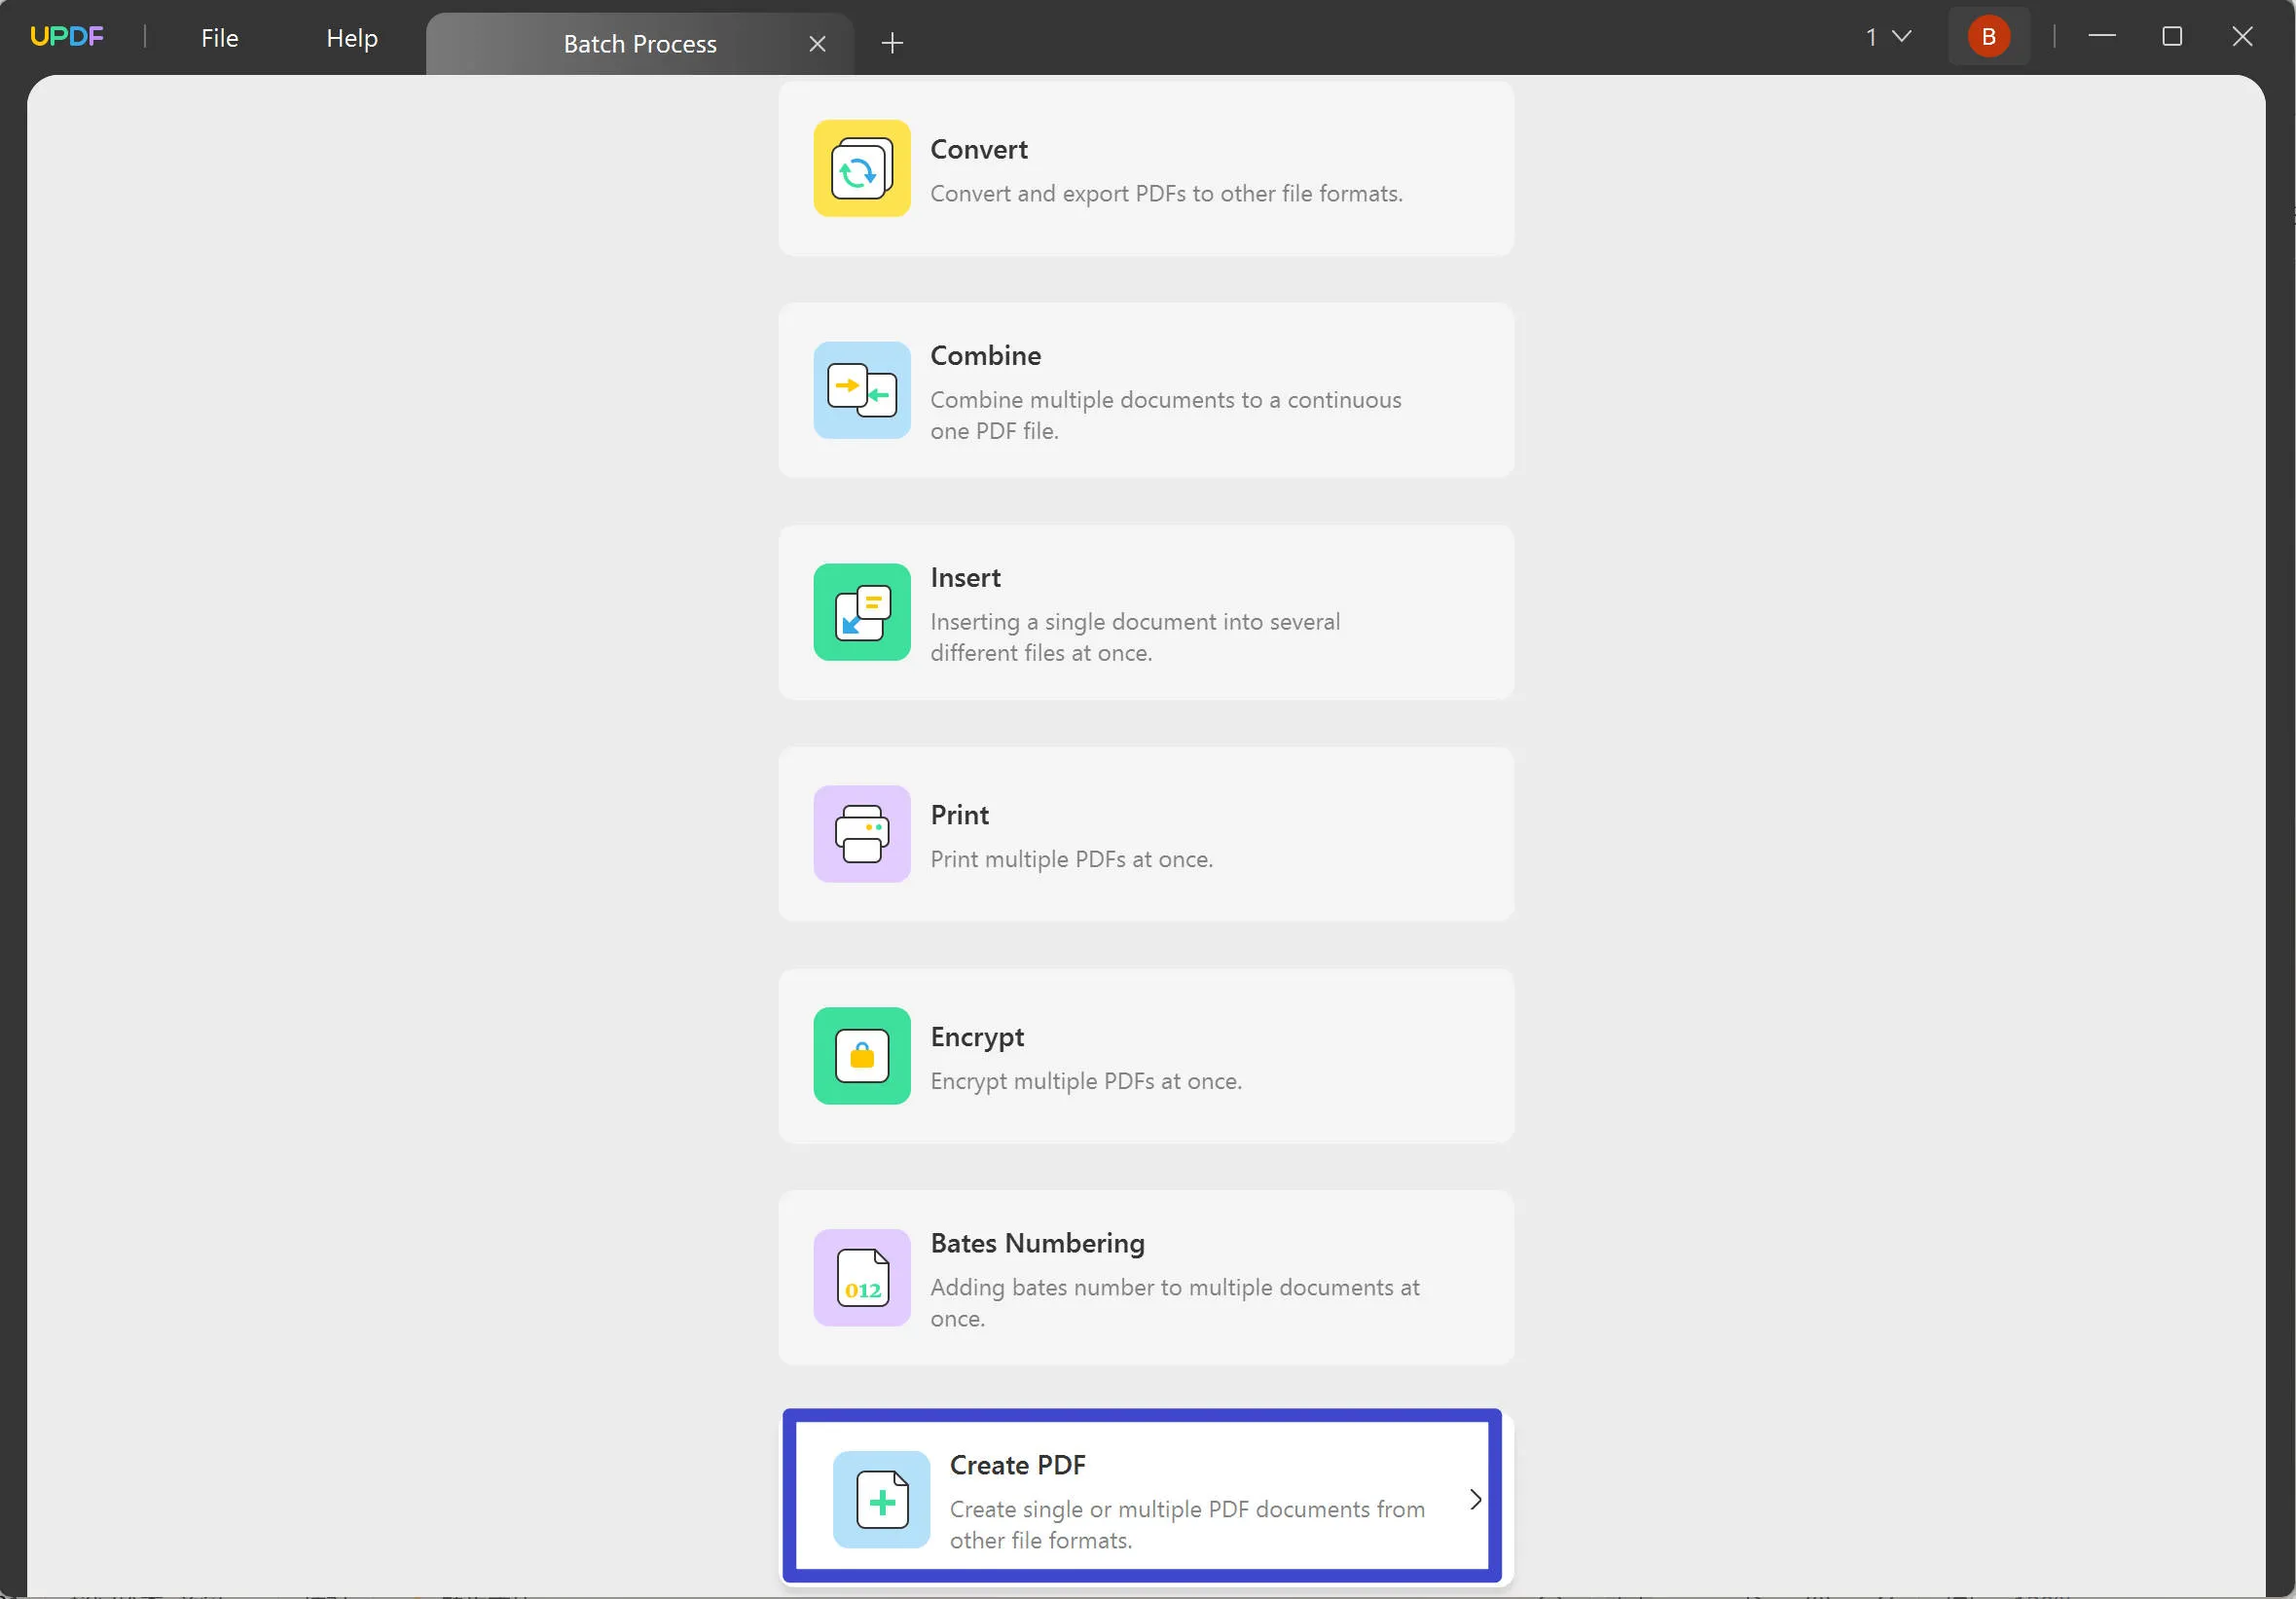Select the Print multiple PDFs icon
Viewport: 2296px width, 1599px height.
pyautogui.click(x=860, y=833)
